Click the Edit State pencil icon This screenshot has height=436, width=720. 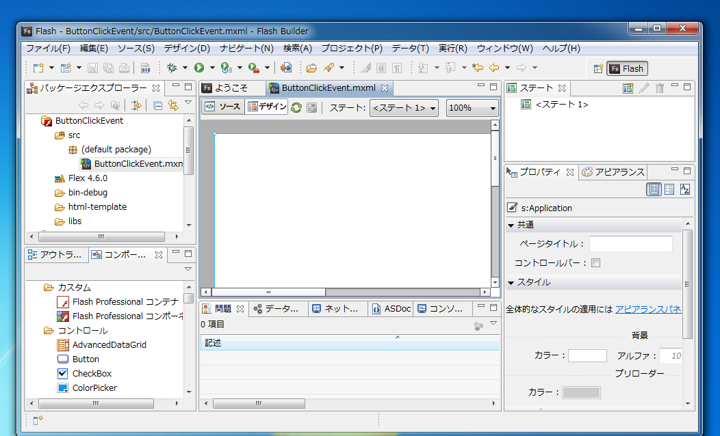coord(644,88)
